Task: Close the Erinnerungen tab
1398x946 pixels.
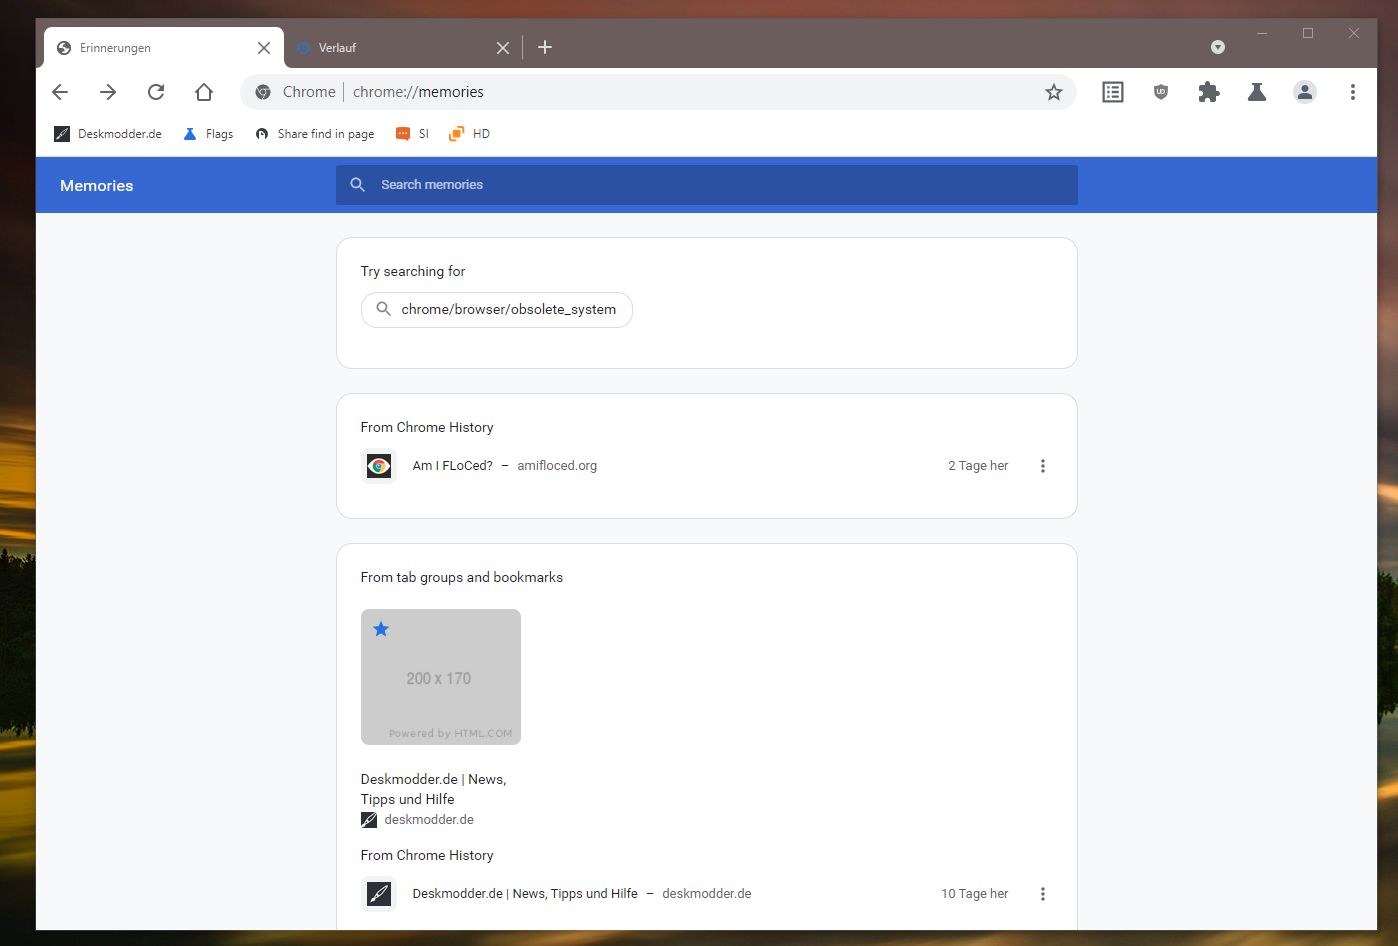Action: (x=264, y=48)
